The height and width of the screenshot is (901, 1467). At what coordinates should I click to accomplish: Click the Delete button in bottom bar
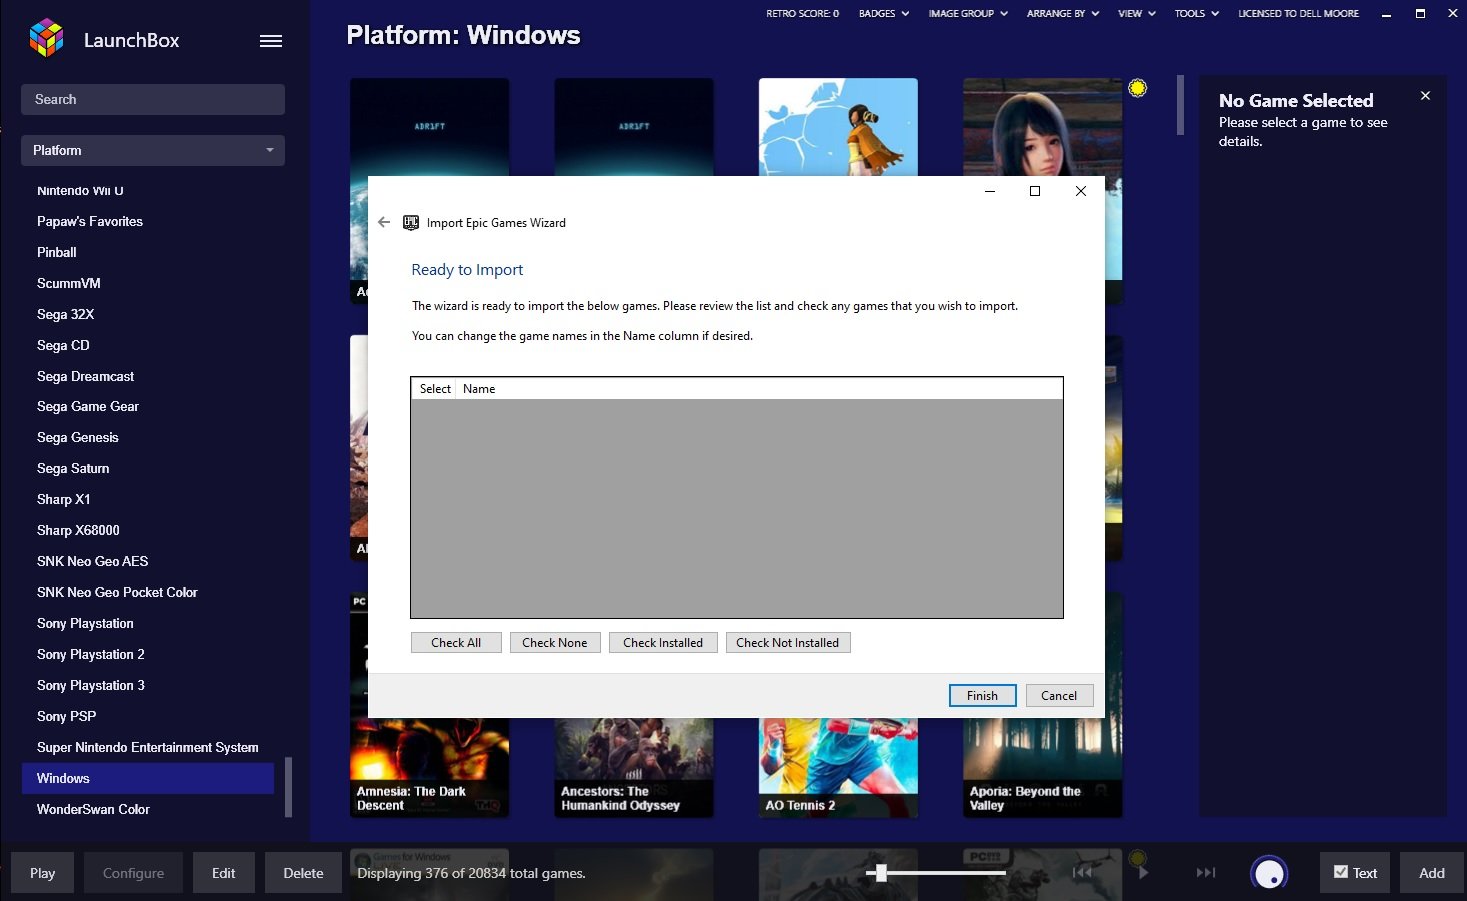(303, 873)
